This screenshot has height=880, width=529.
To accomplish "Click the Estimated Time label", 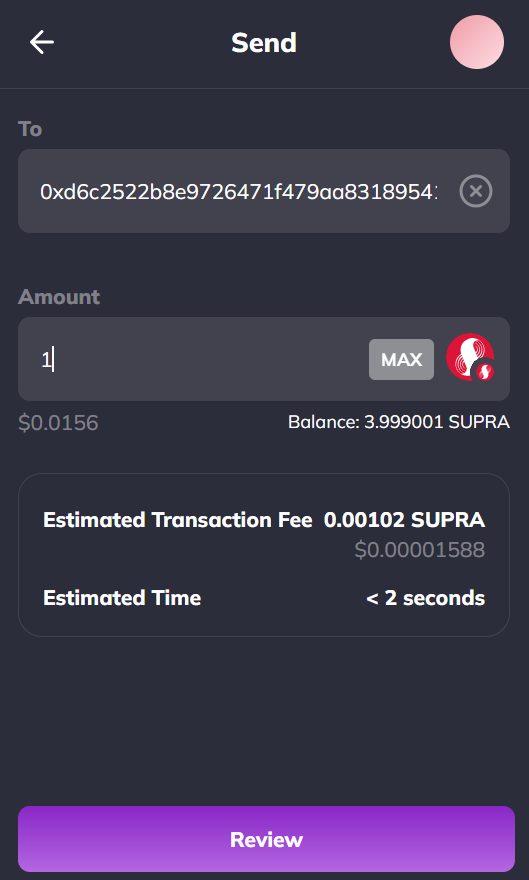I will click(x=122, y=598).
